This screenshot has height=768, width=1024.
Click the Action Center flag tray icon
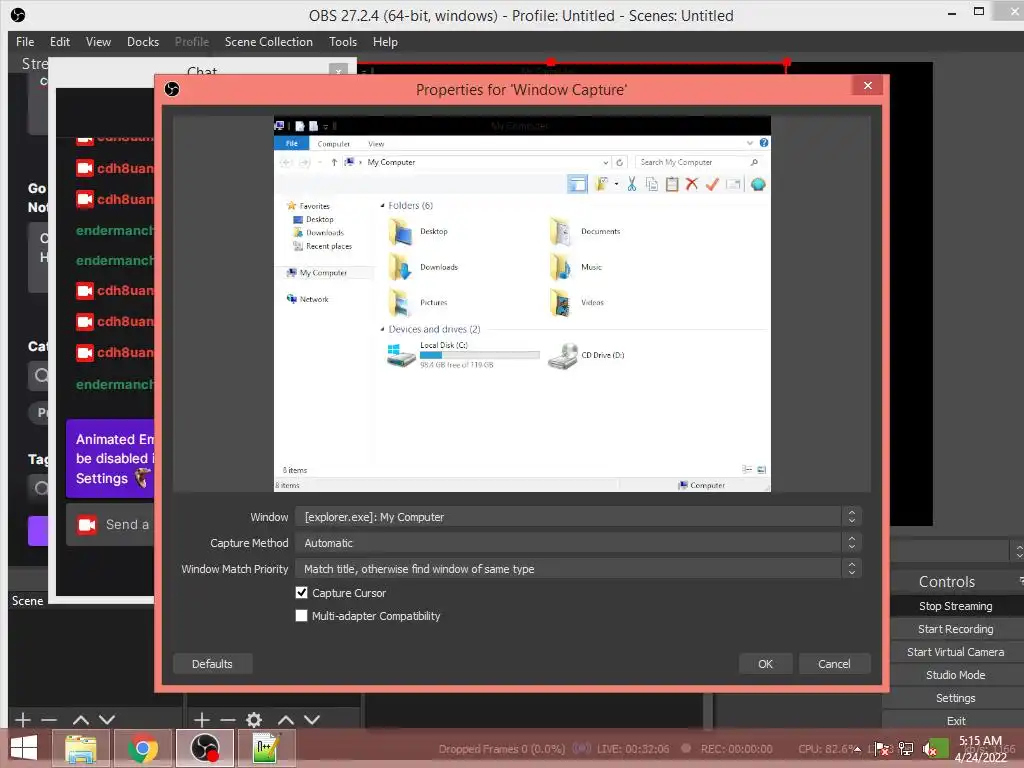pyautogui.click(x=882, y=749)
